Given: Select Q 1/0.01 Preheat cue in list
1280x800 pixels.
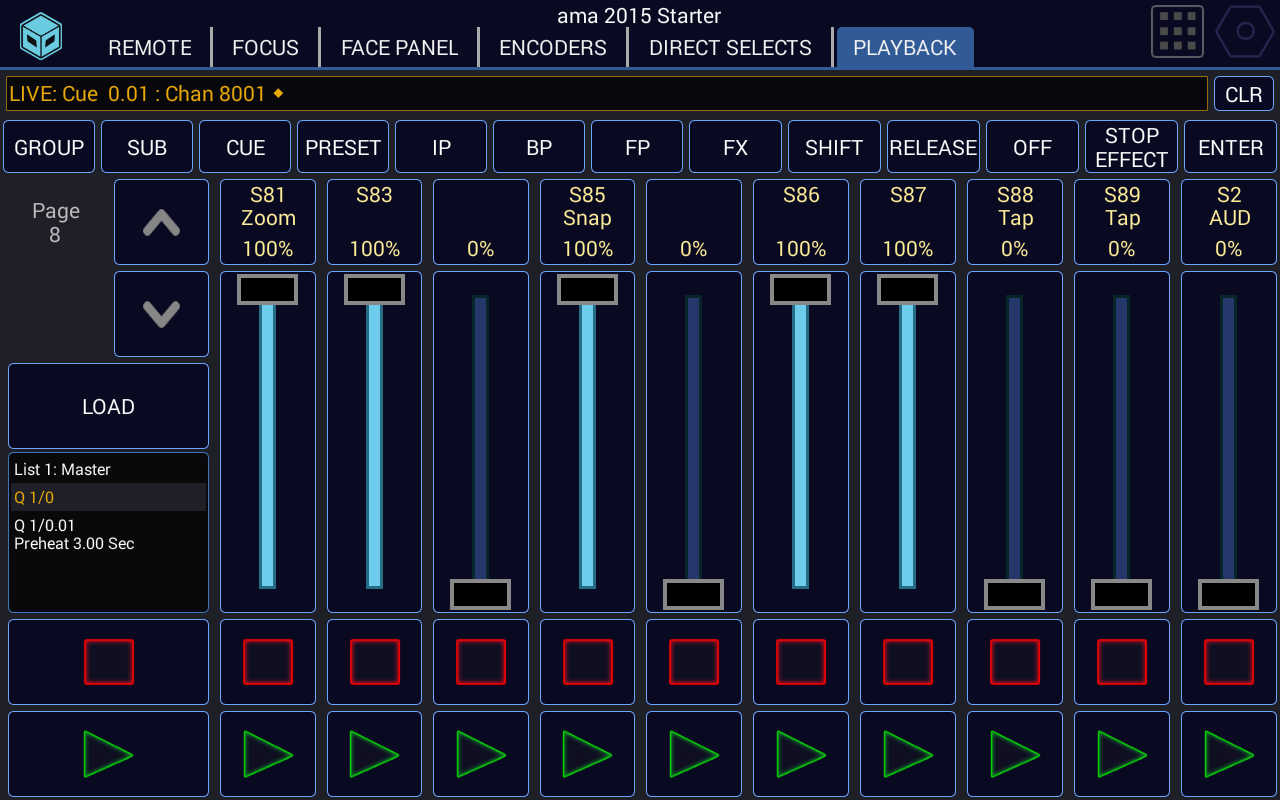Looking at the screenshot, I should coord(74,535).
